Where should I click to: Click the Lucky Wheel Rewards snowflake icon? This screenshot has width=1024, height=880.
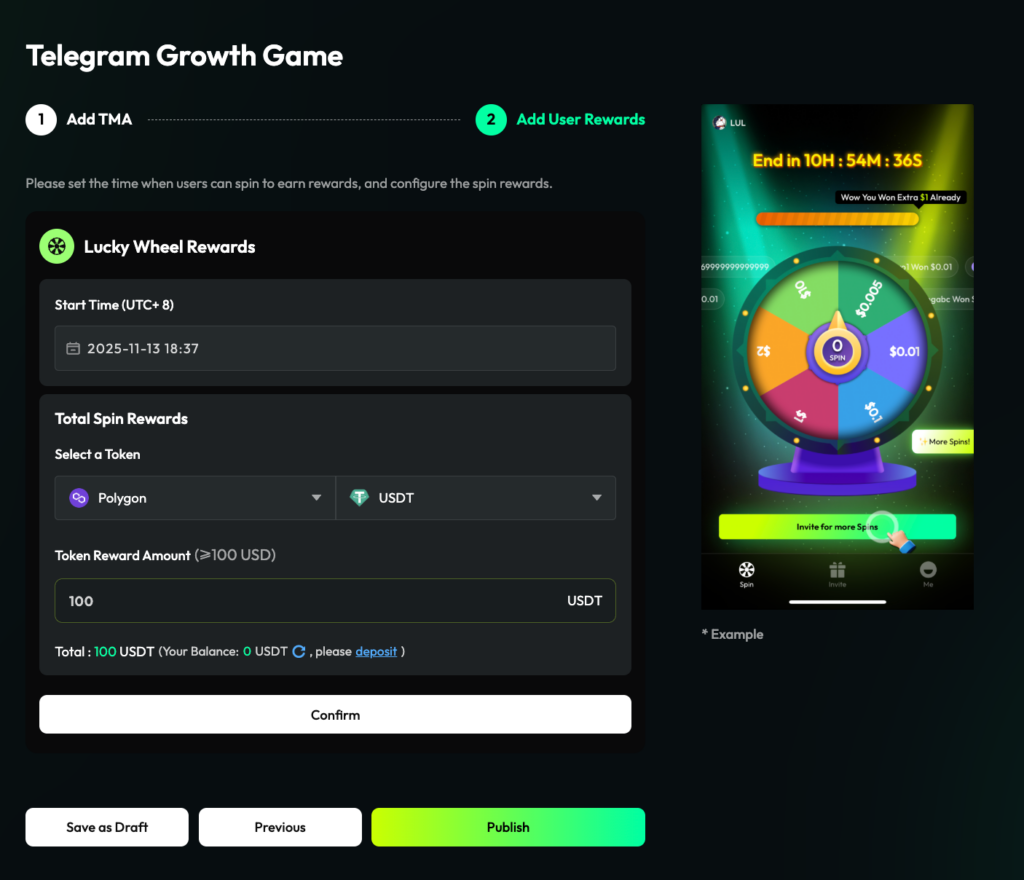pos(56,247)
